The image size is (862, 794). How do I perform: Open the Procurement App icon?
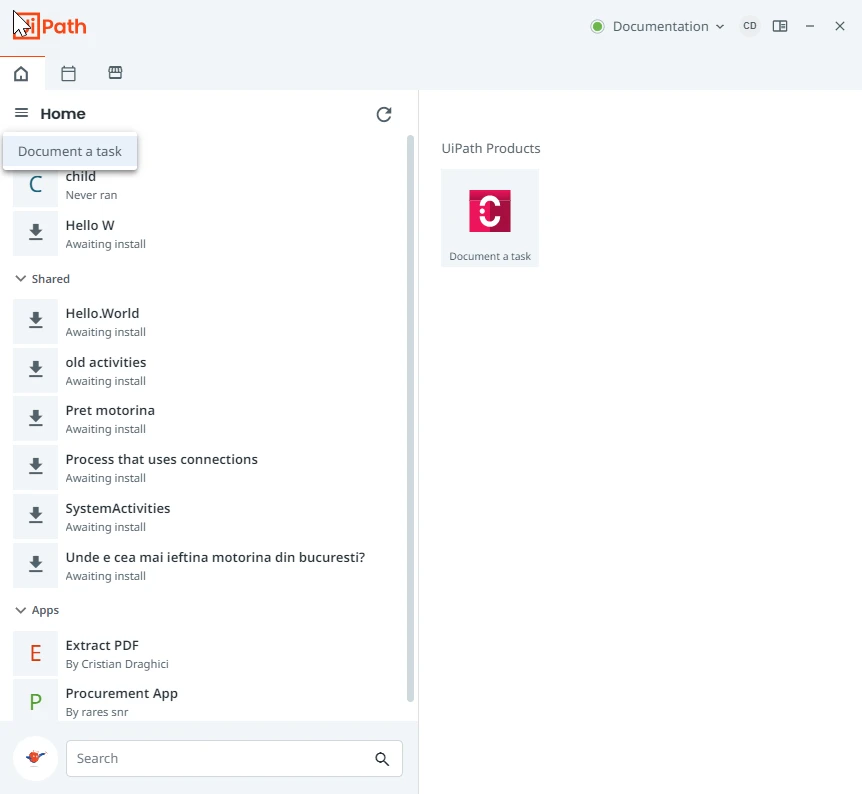(x=35, y=701)
